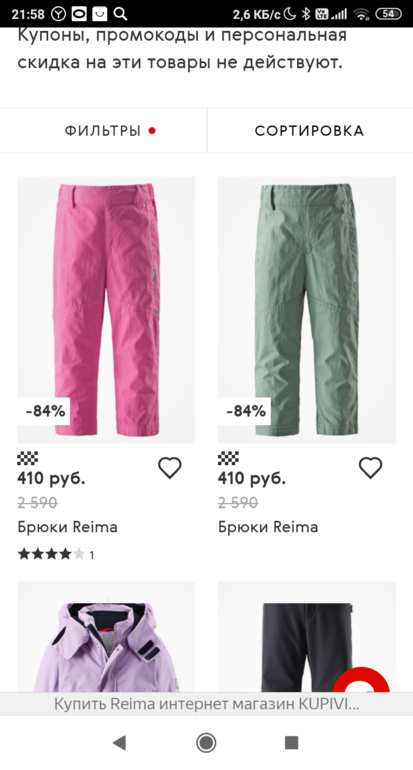View the four-star rating reviews

[x=56, y=555]
